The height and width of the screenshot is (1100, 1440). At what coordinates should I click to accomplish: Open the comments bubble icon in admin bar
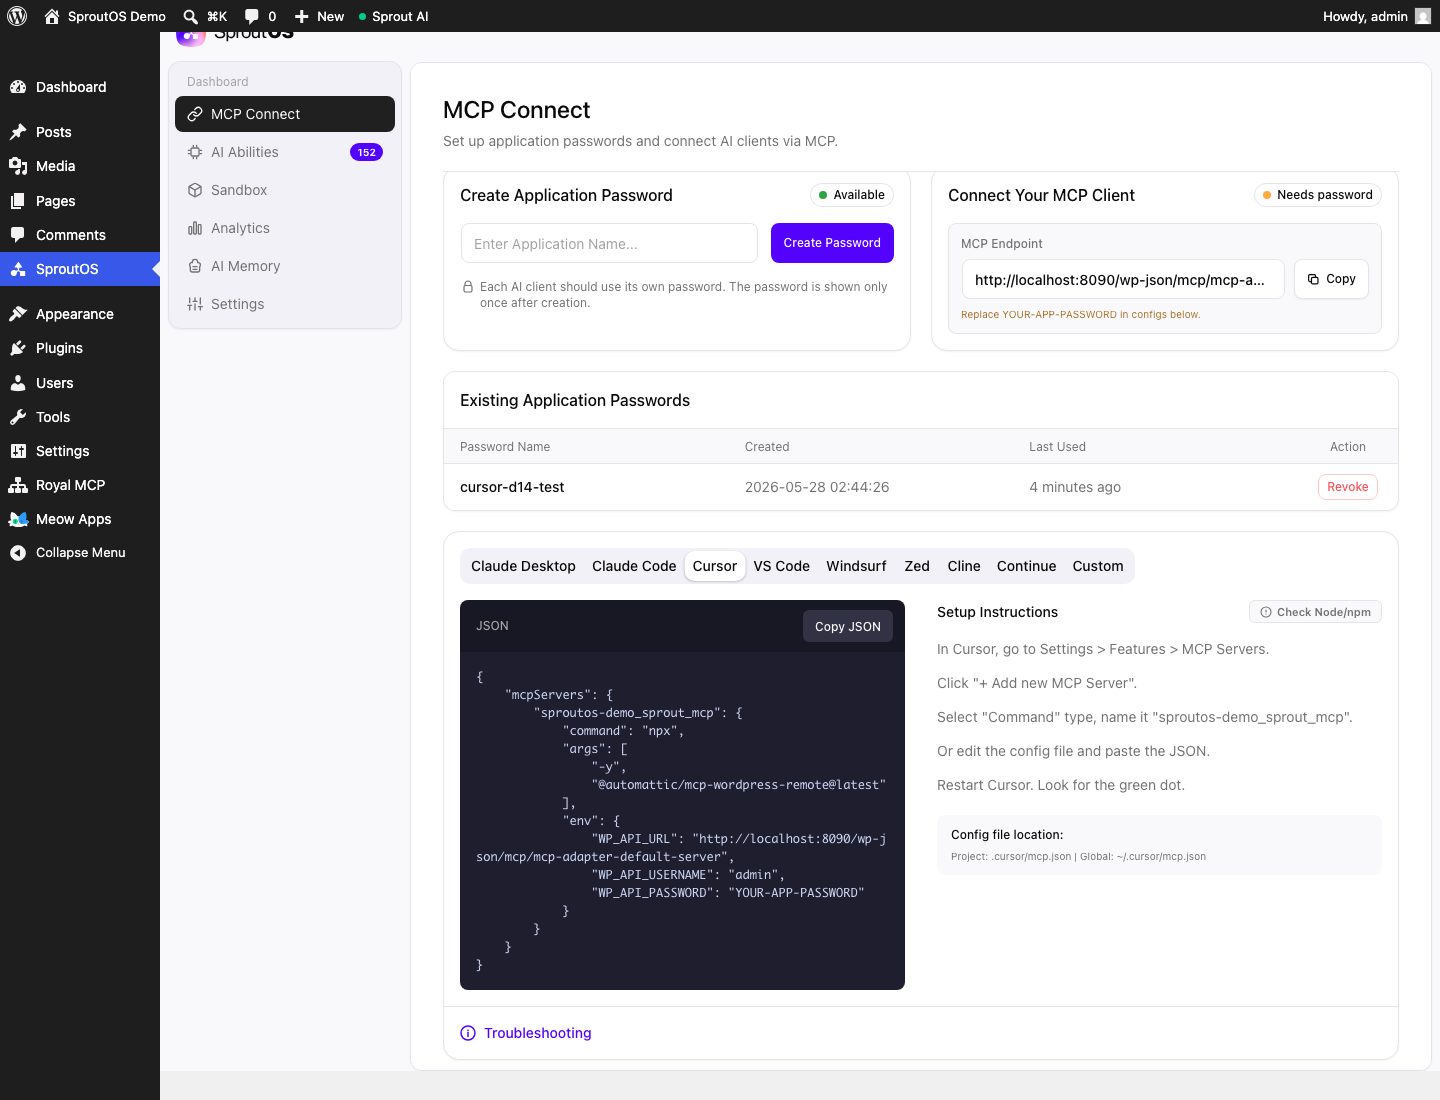(251, 16)
